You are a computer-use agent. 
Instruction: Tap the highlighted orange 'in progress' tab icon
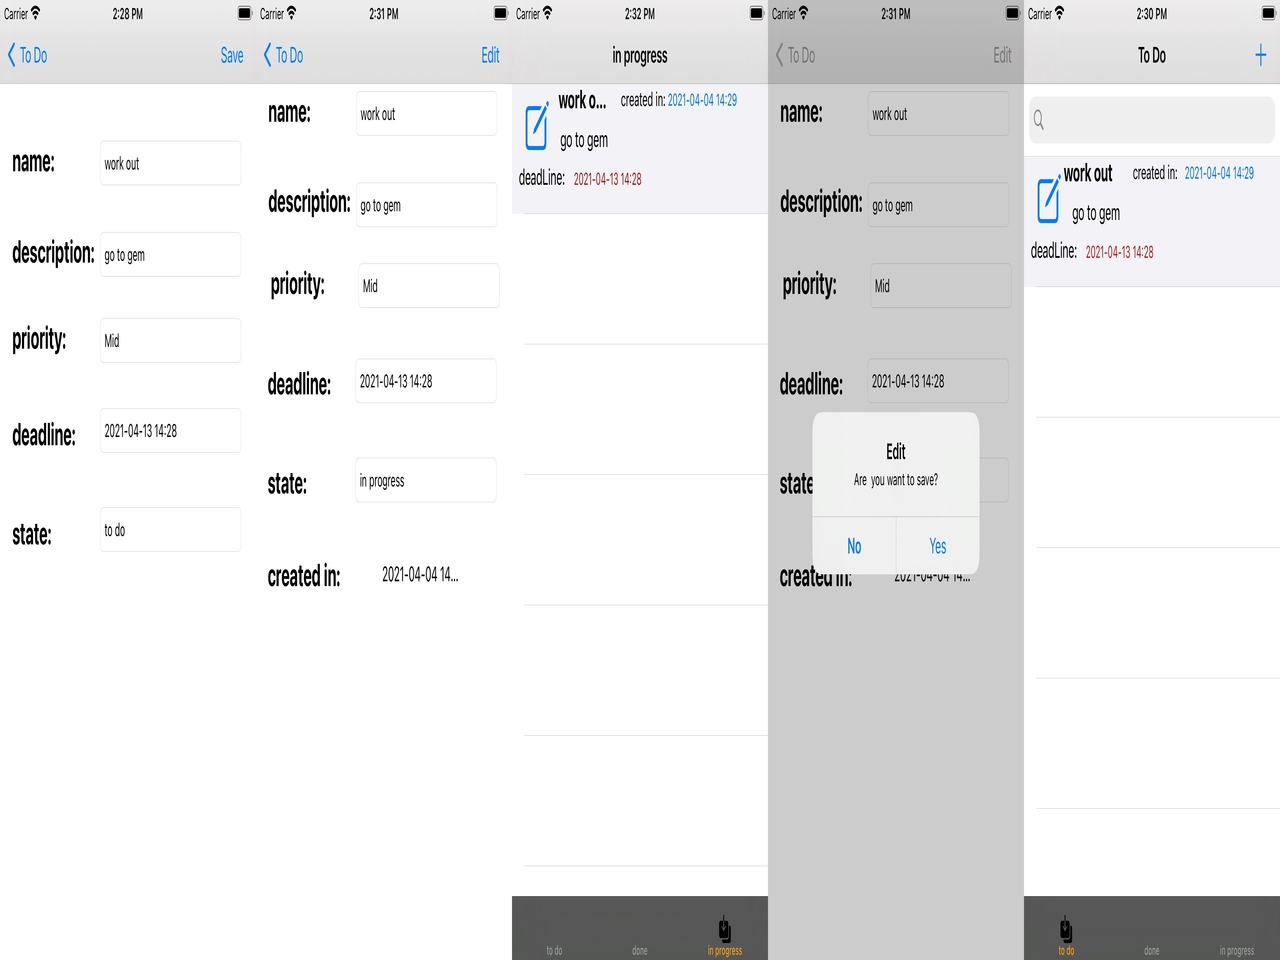click(x=725, y=932)
